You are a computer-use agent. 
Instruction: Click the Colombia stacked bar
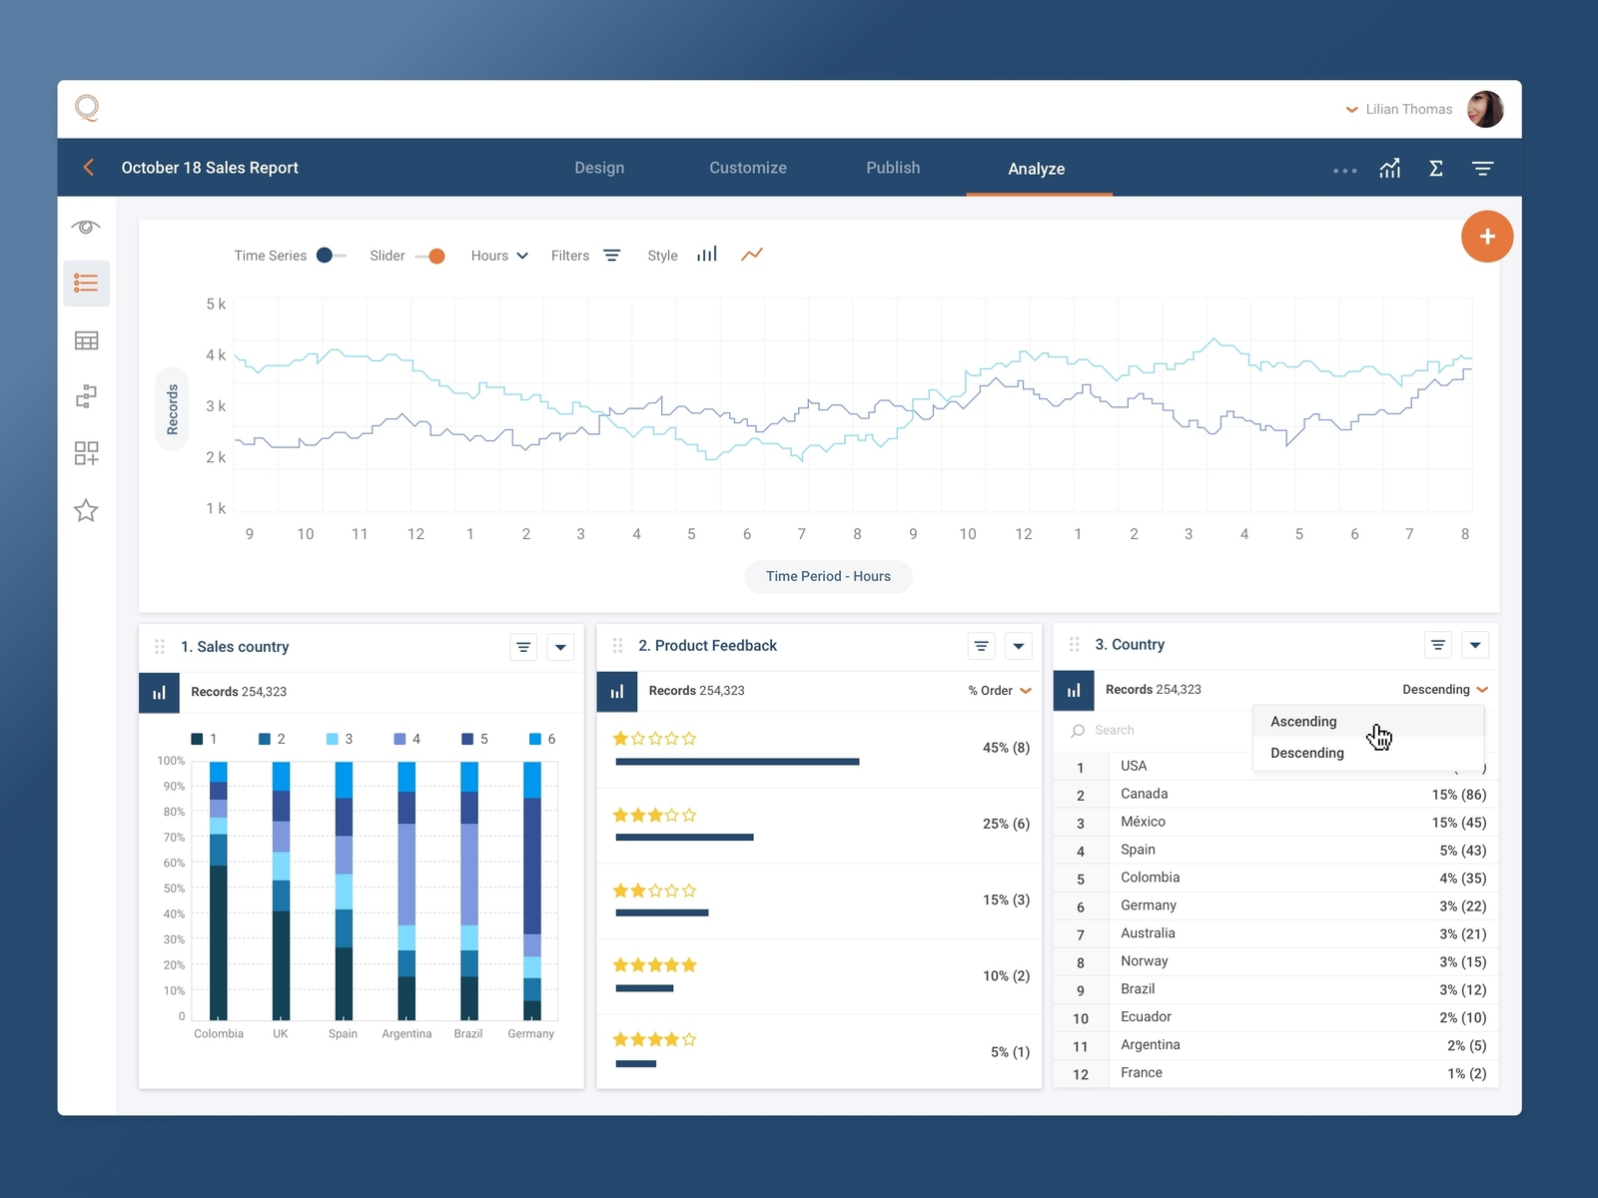tap(218, 891)
